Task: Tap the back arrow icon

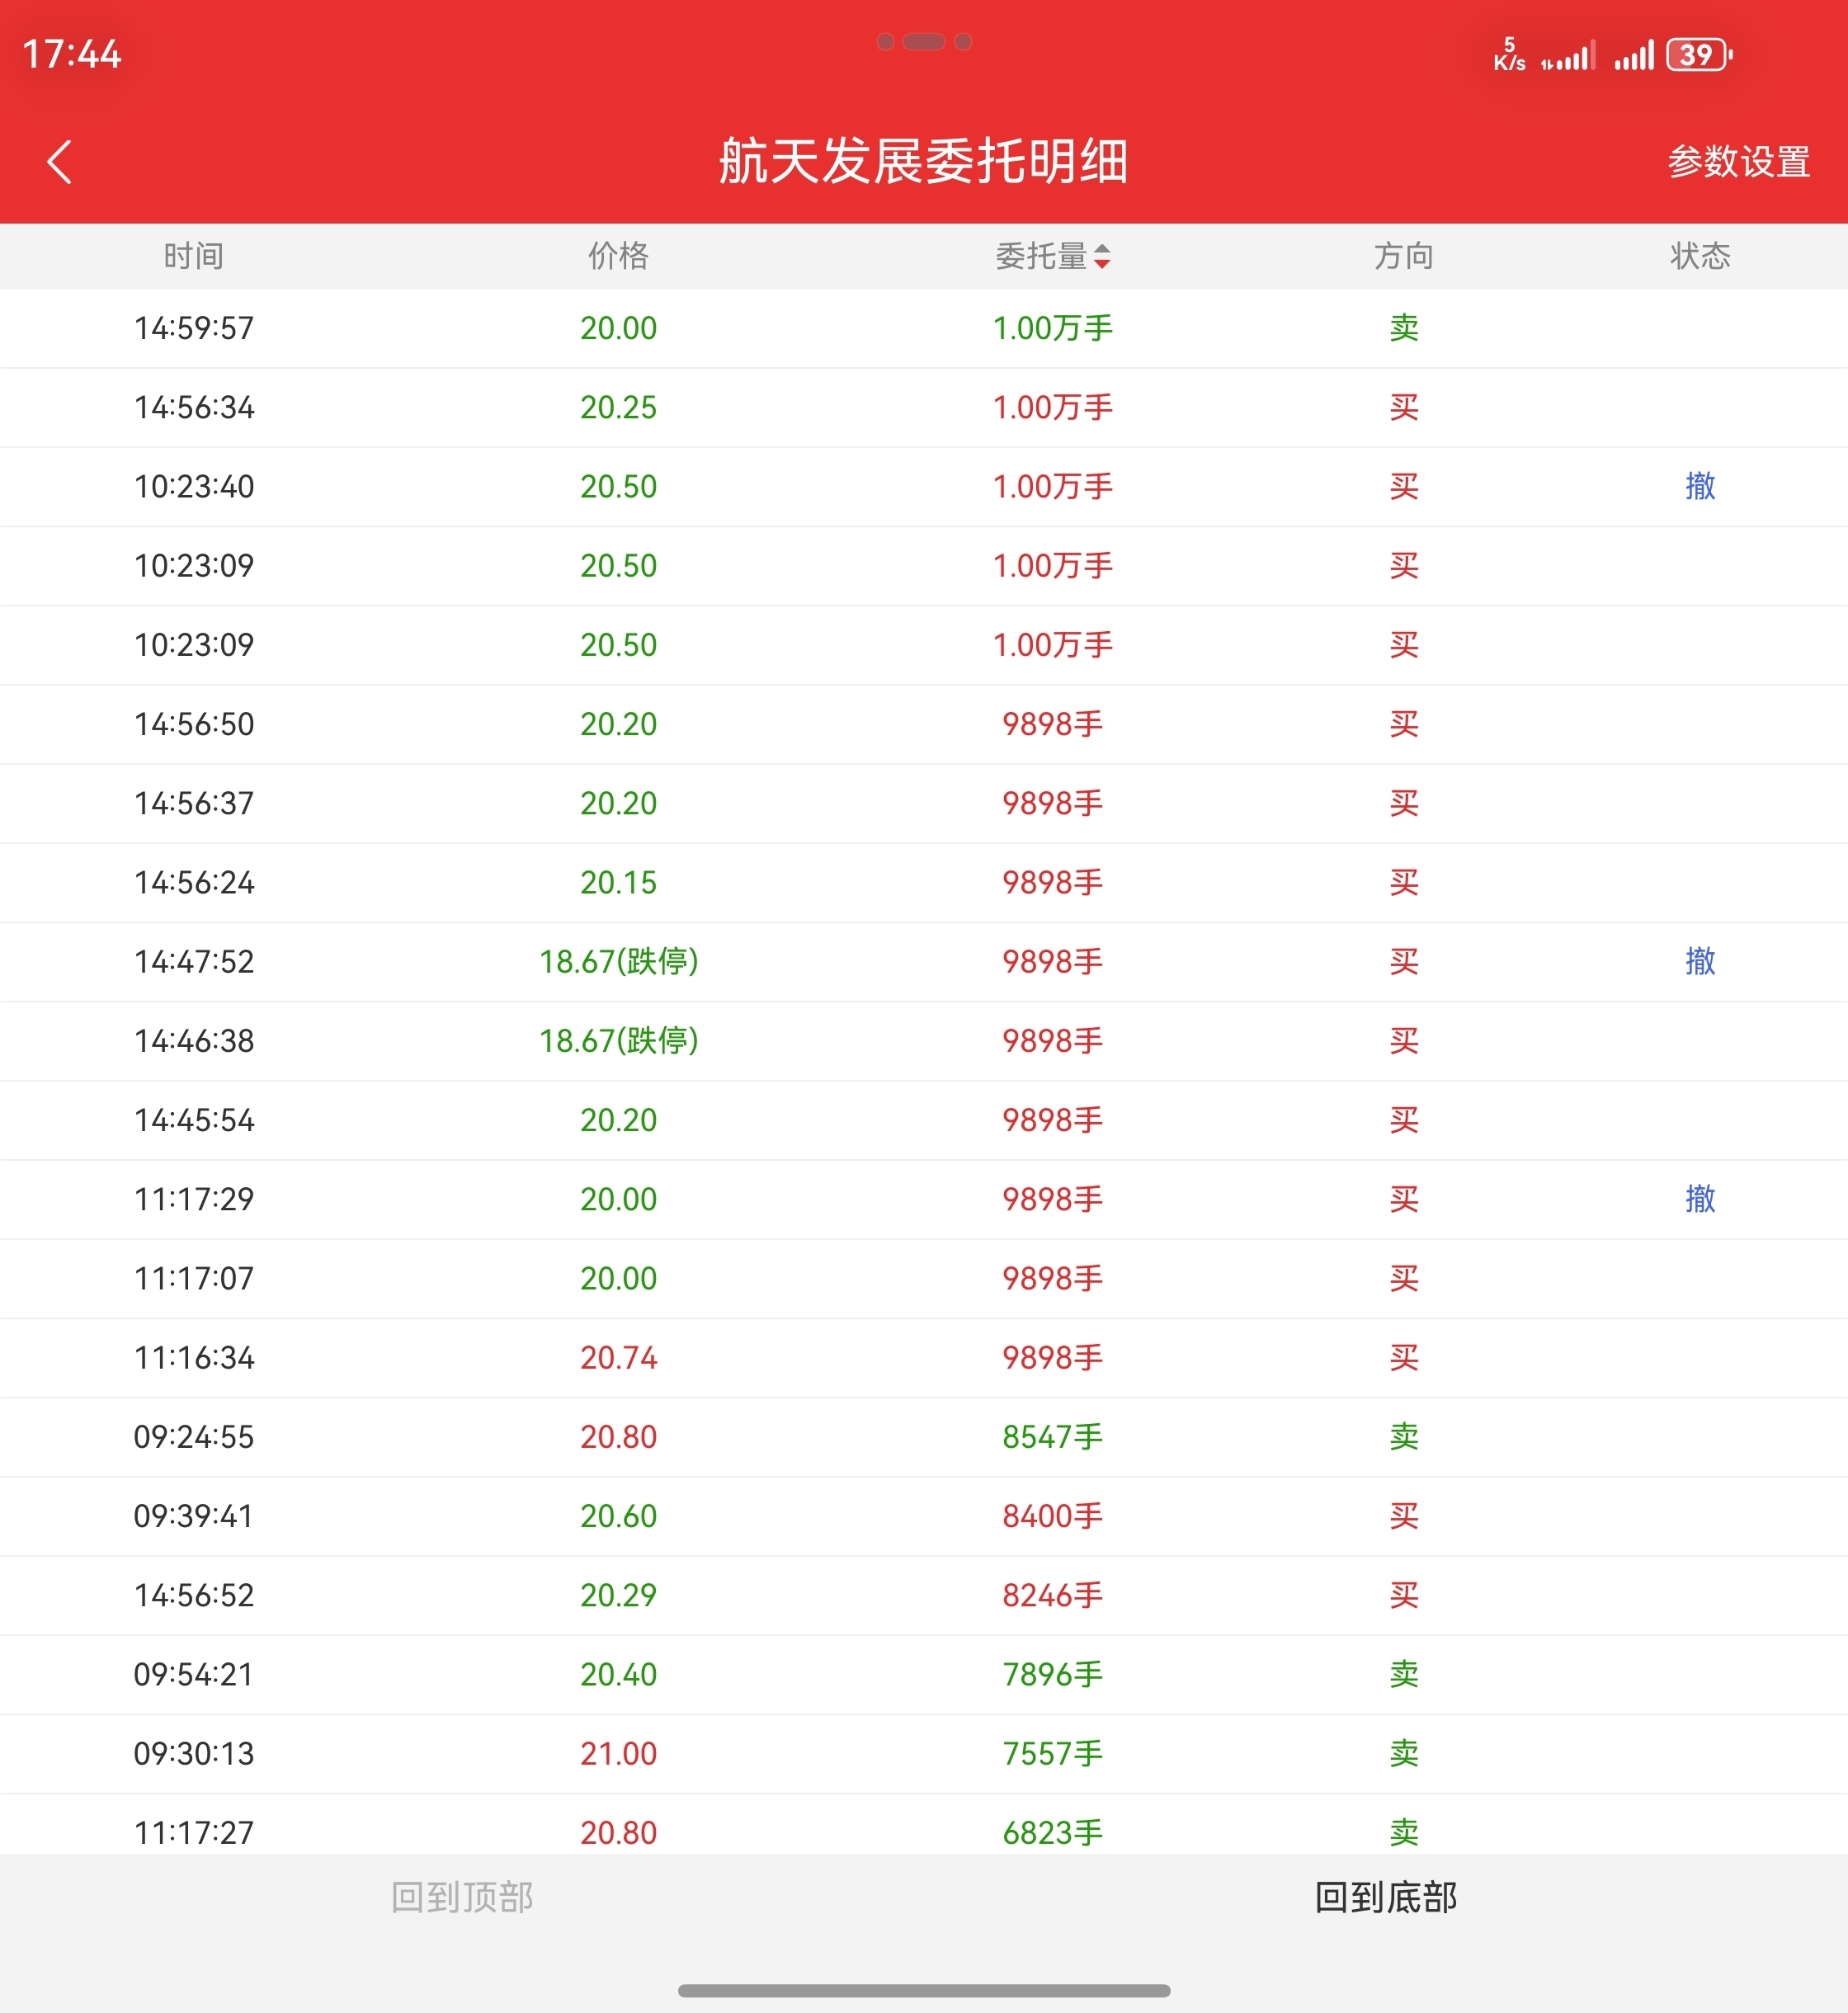Action: (x=60, y=161)
